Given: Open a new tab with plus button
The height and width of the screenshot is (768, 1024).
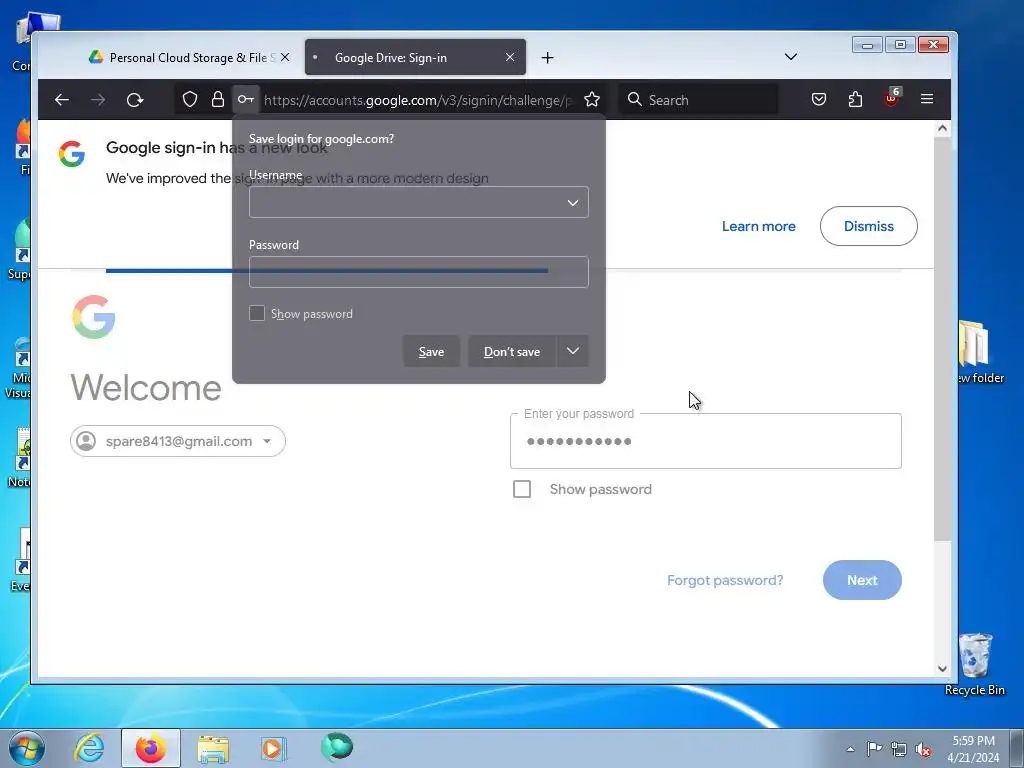Looking at the screenshot, I should (x=547, y=57).
